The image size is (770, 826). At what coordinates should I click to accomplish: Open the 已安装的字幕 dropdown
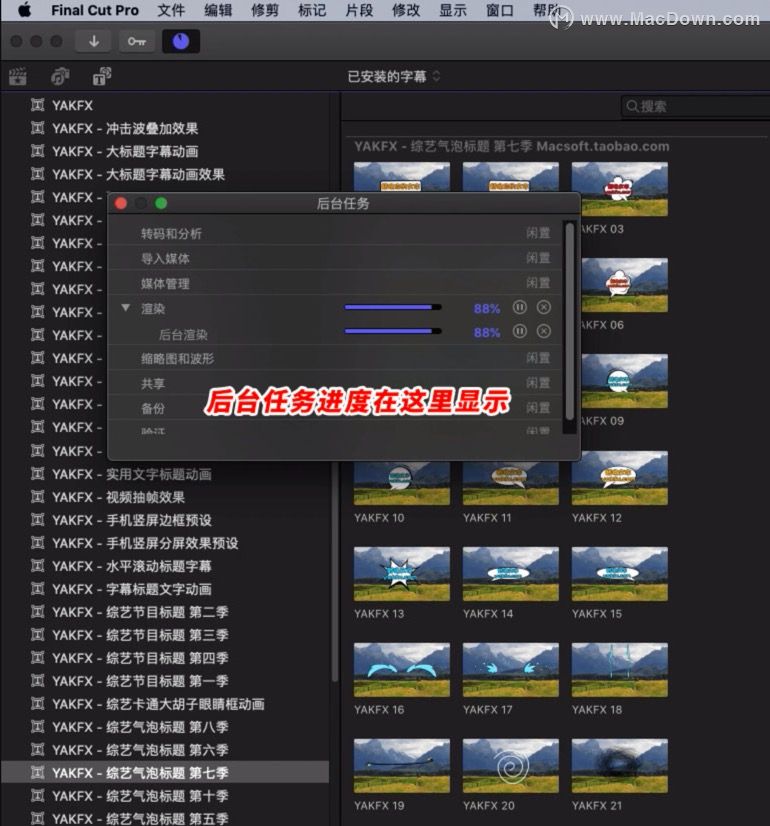[393, 76]
